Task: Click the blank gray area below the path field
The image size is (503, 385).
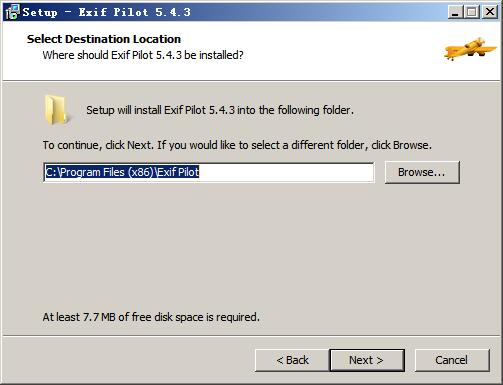Action: pyautogui.click(x=251, y=247)
